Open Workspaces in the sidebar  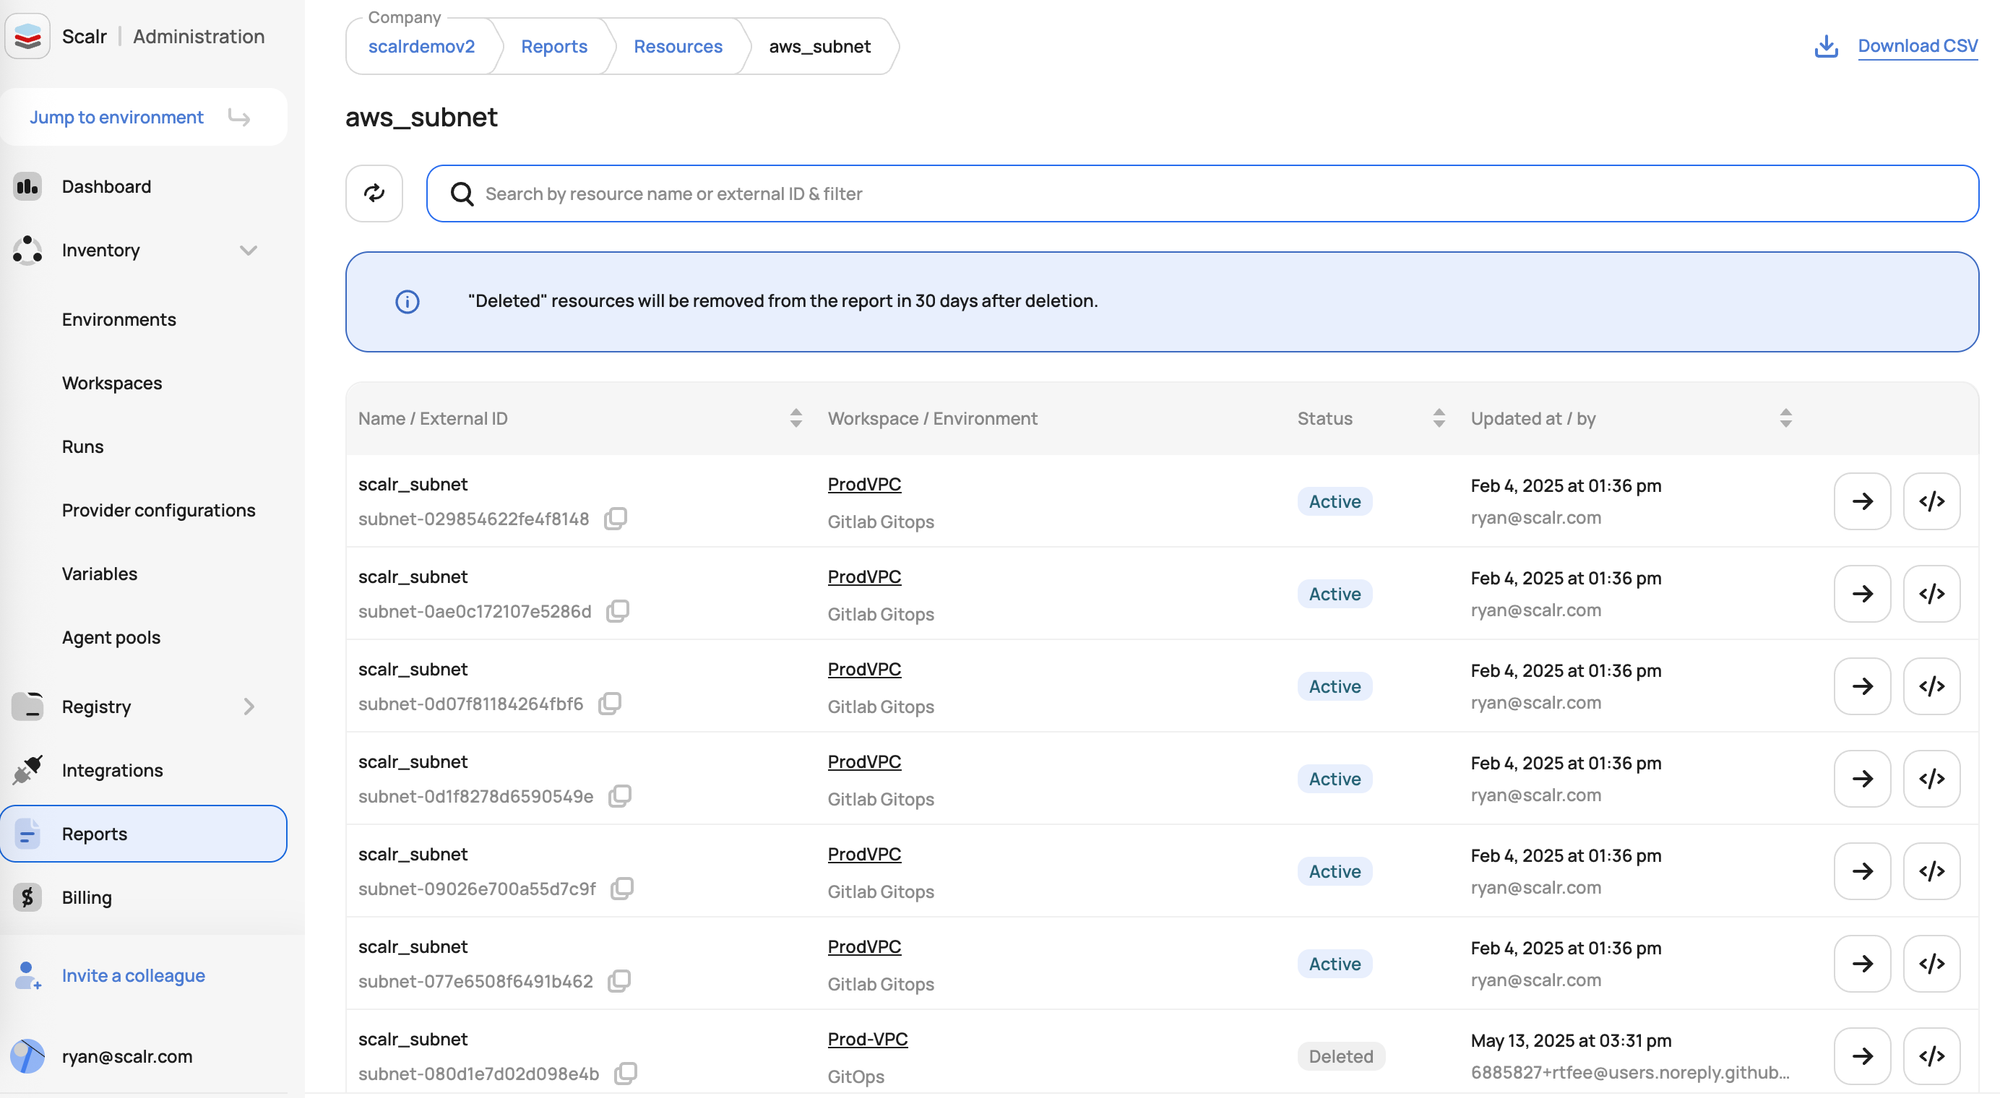click(x=112, y=383)
